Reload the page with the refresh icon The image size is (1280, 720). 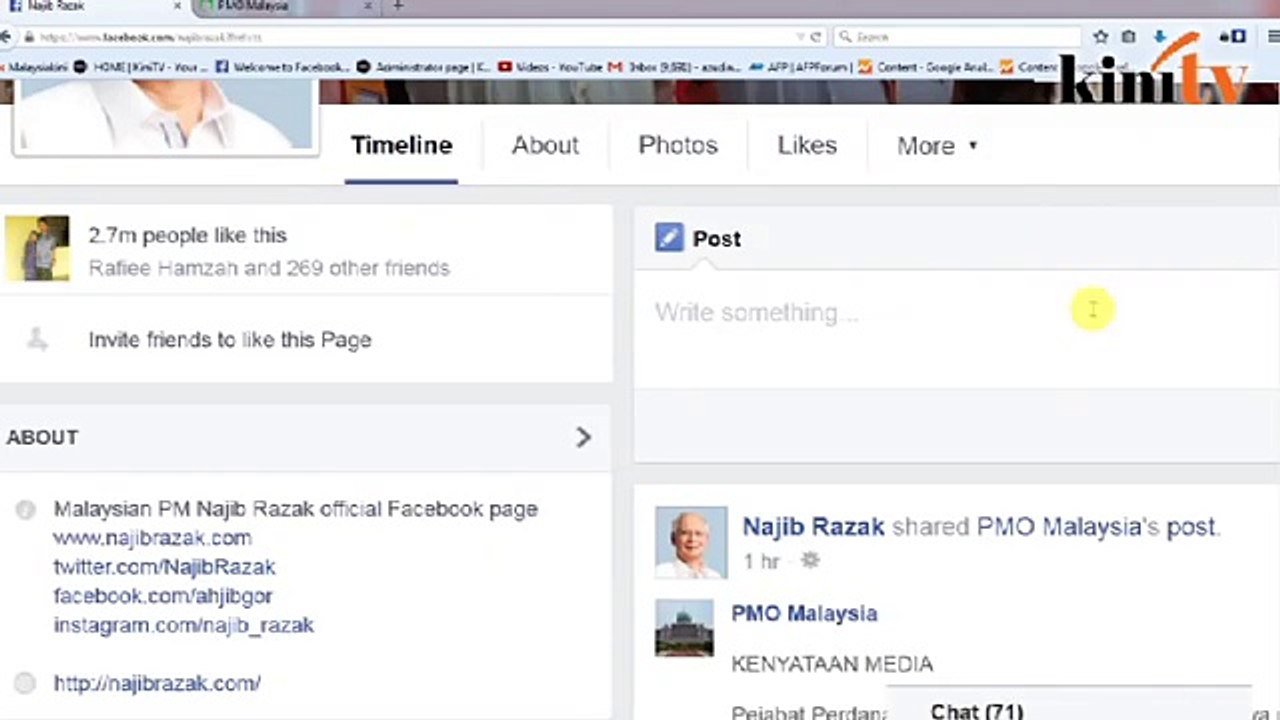(x=815, y=37)
